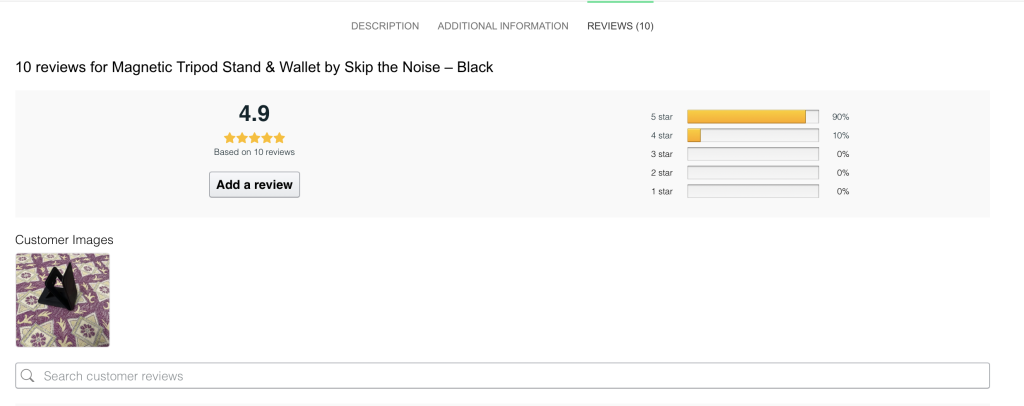Open the customer image of black tripod
Image resolution: width=1024 pixels, height=406 pixels.
(x=63, y=300)
